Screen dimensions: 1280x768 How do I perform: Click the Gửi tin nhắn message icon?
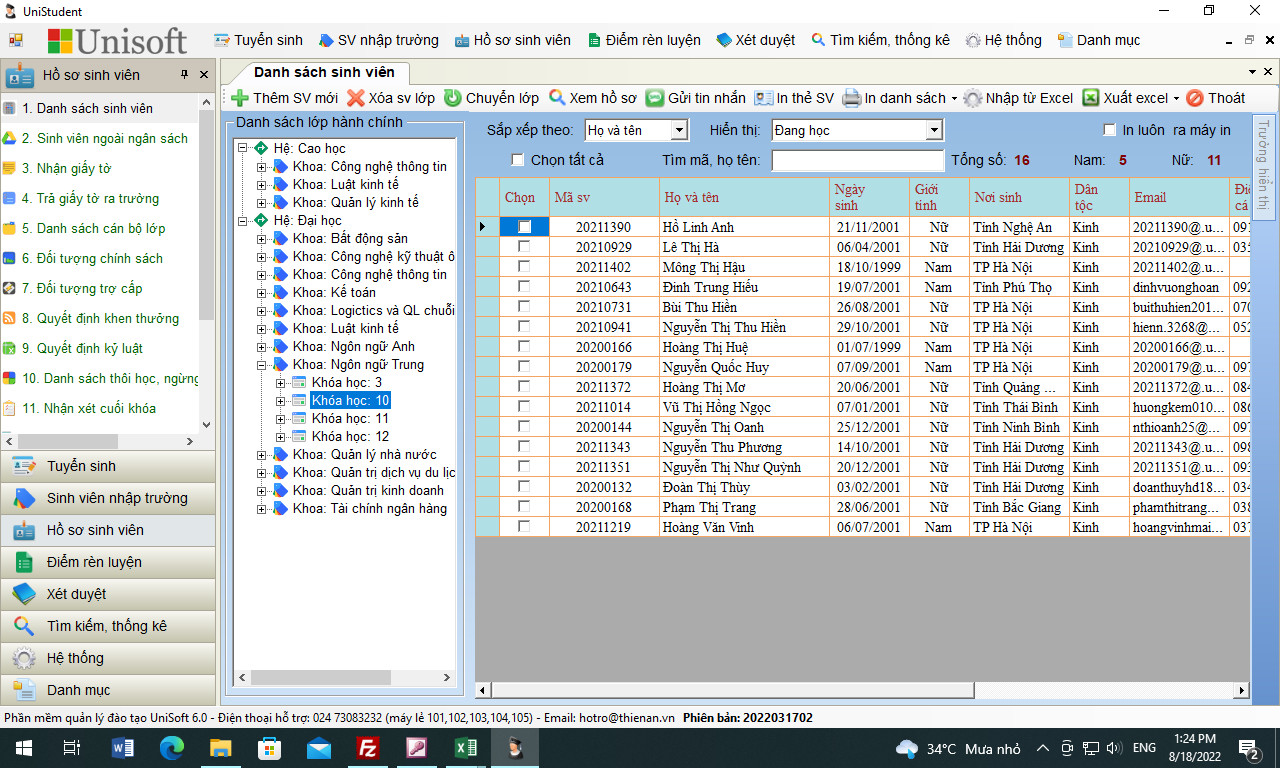click(655, 98)
